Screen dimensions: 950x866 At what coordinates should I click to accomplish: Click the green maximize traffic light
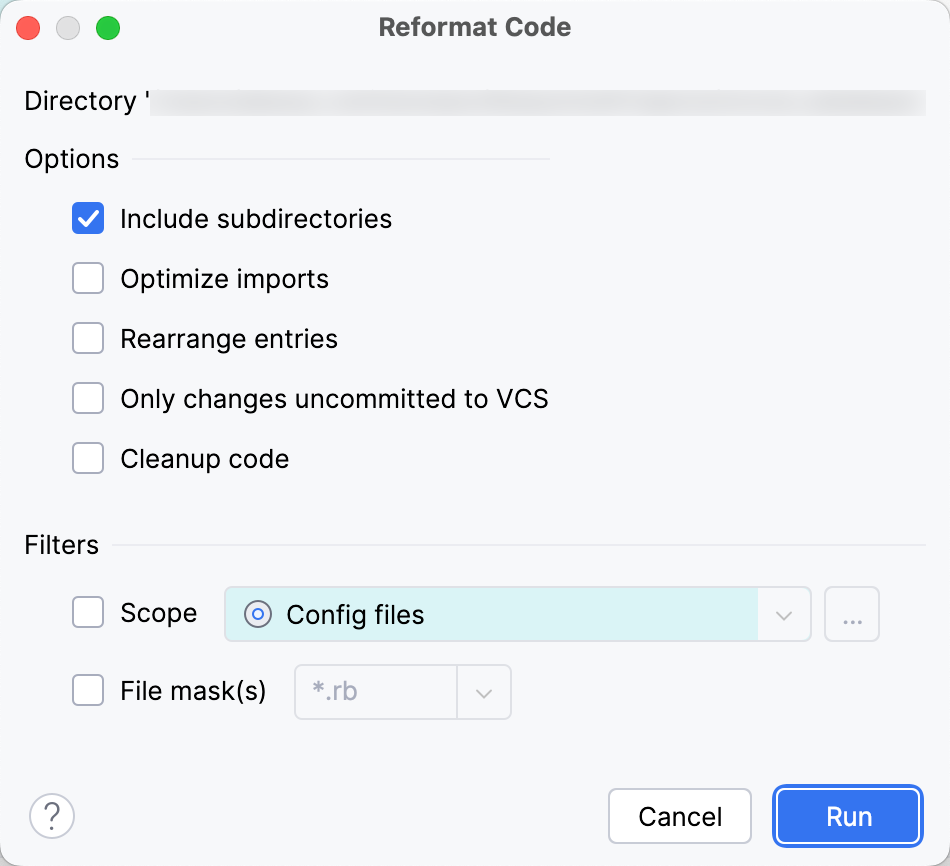[108, 28]
